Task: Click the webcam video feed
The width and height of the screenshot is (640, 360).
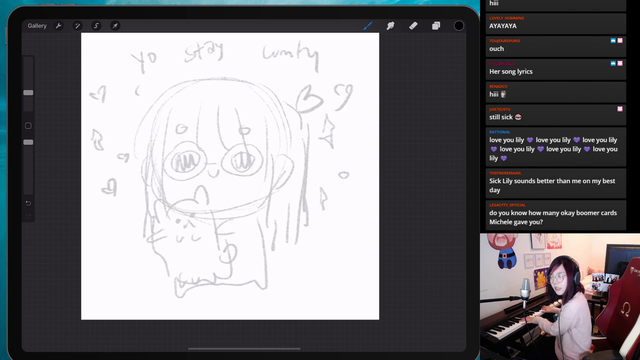Action: point(560,297)
